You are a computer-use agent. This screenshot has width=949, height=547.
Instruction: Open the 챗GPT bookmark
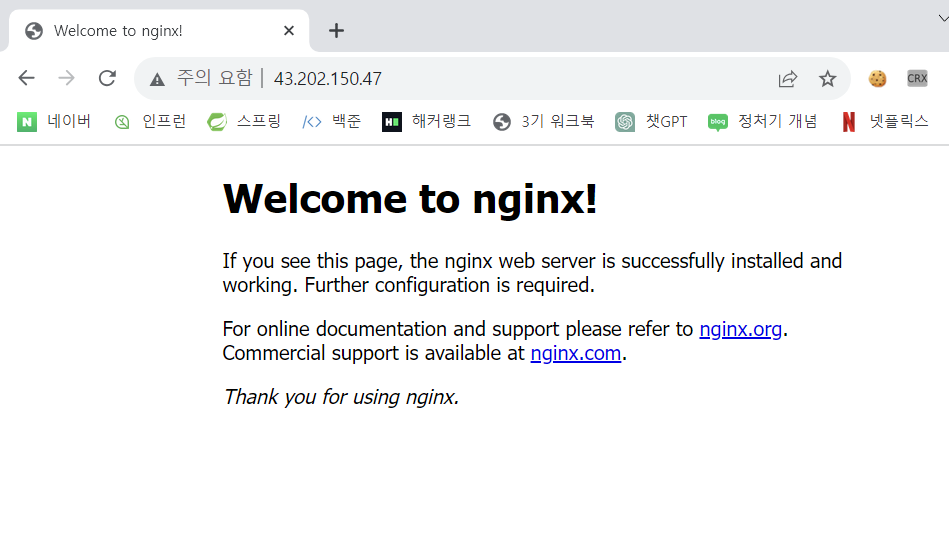pos(651,122)
